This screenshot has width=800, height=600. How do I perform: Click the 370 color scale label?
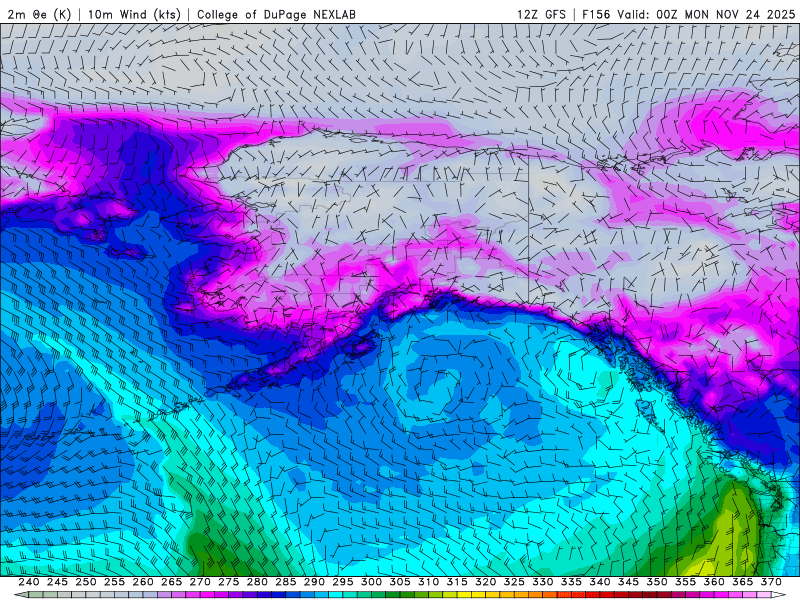[x=771, y=582]
